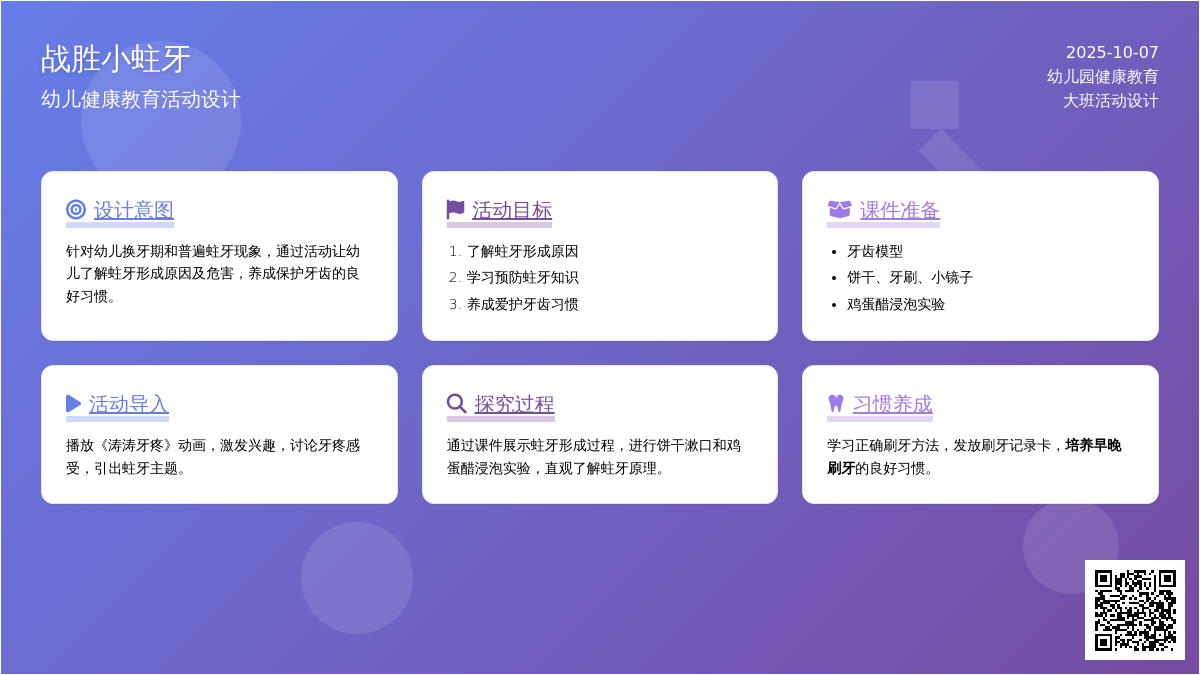
Task: Select the 习惯养成 heading
Action: click(x=892, y=404)
